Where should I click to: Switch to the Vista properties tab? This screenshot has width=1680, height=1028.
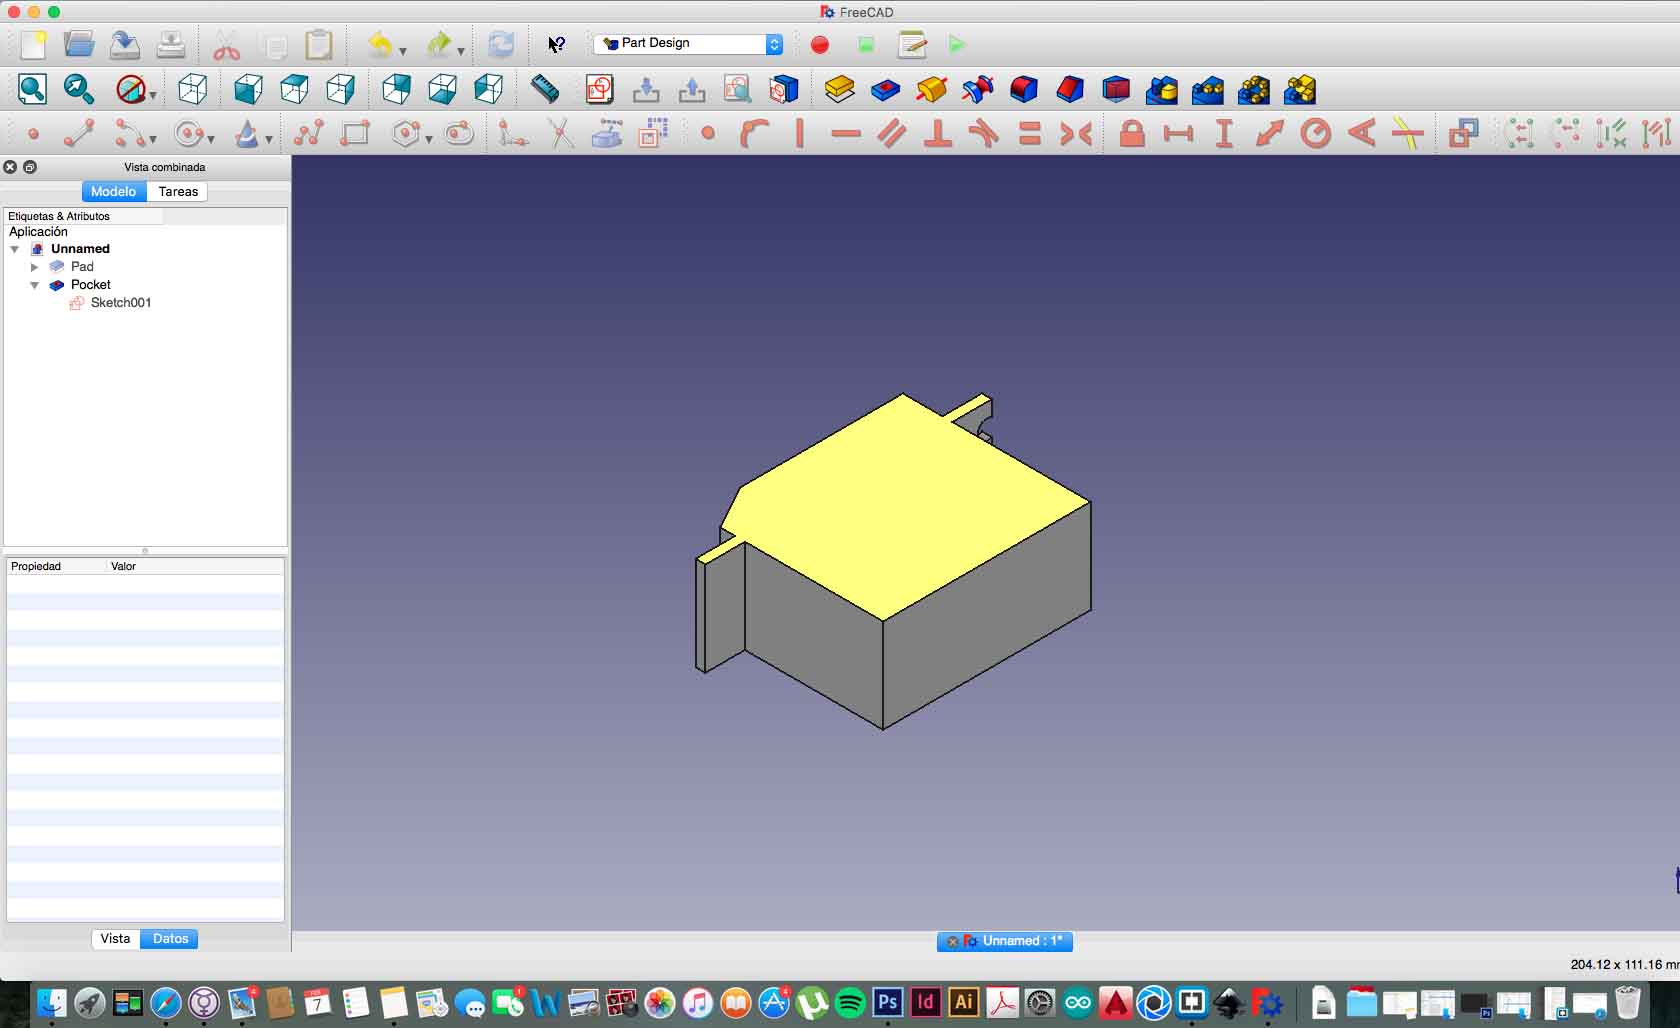(115, 938)
